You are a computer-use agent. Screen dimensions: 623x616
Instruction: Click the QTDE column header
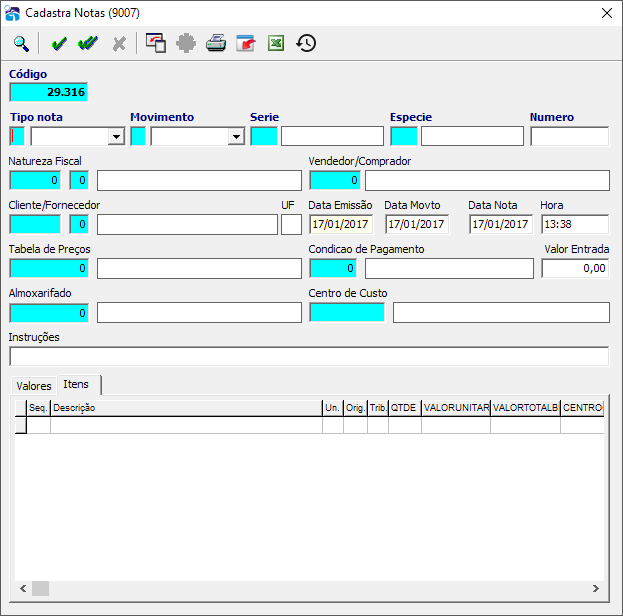point(405,408)
